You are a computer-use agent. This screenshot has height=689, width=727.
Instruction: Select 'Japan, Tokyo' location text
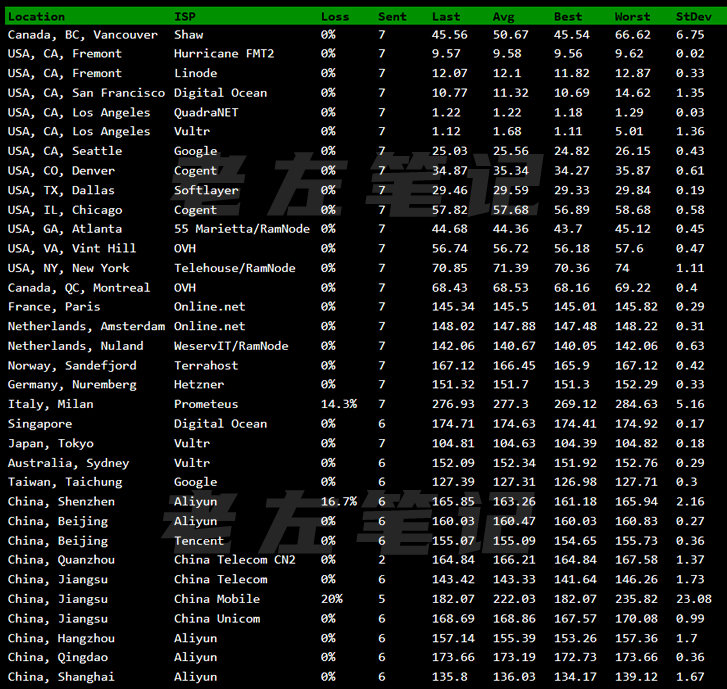51,444
